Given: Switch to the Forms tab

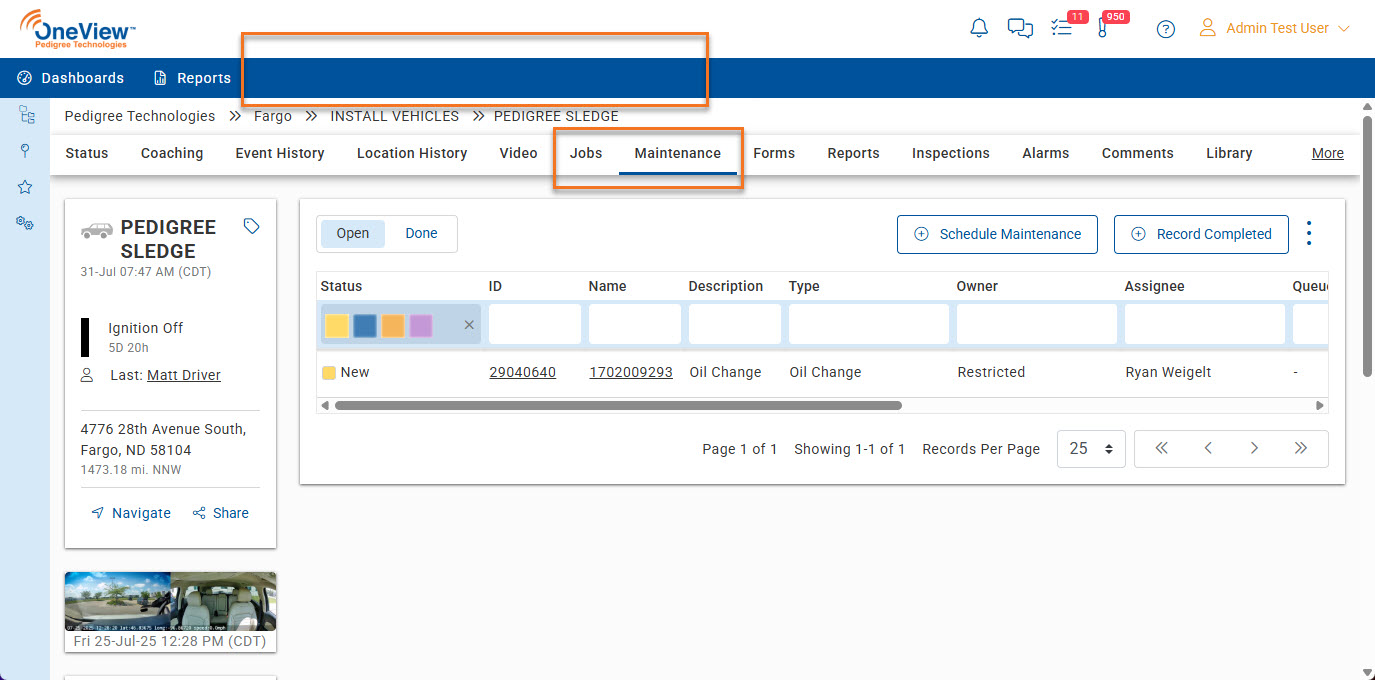Looking at the screenshot, I should [774, 153].
